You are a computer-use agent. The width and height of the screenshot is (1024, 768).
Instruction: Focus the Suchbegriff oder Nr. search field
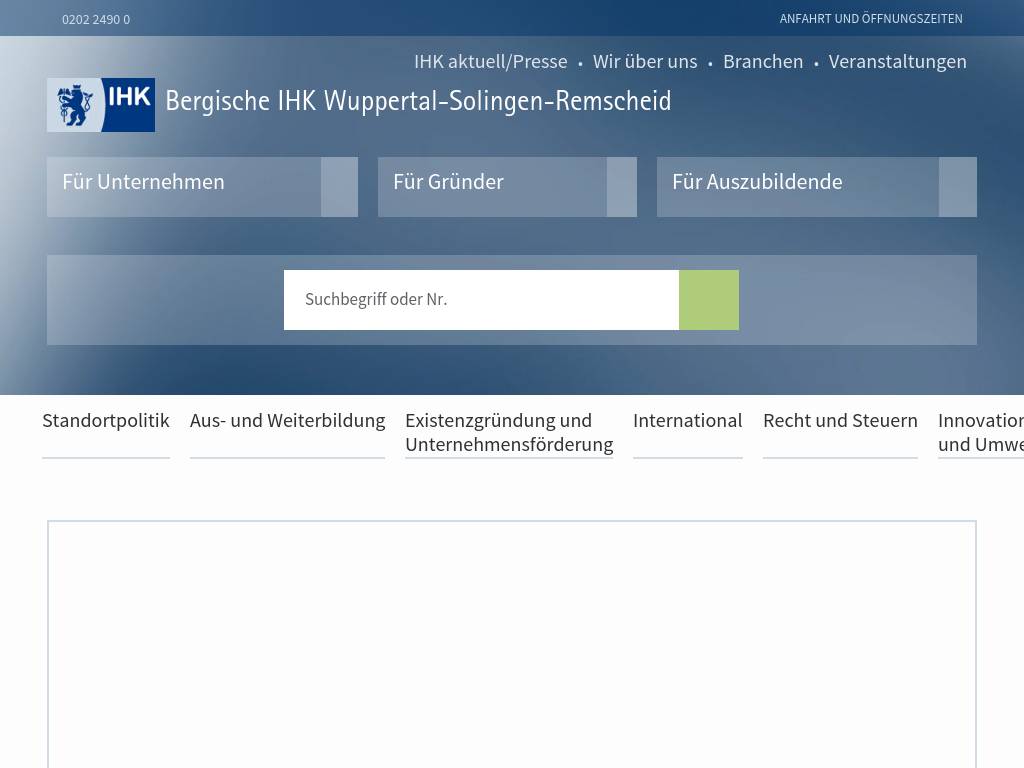pos(481,300)
